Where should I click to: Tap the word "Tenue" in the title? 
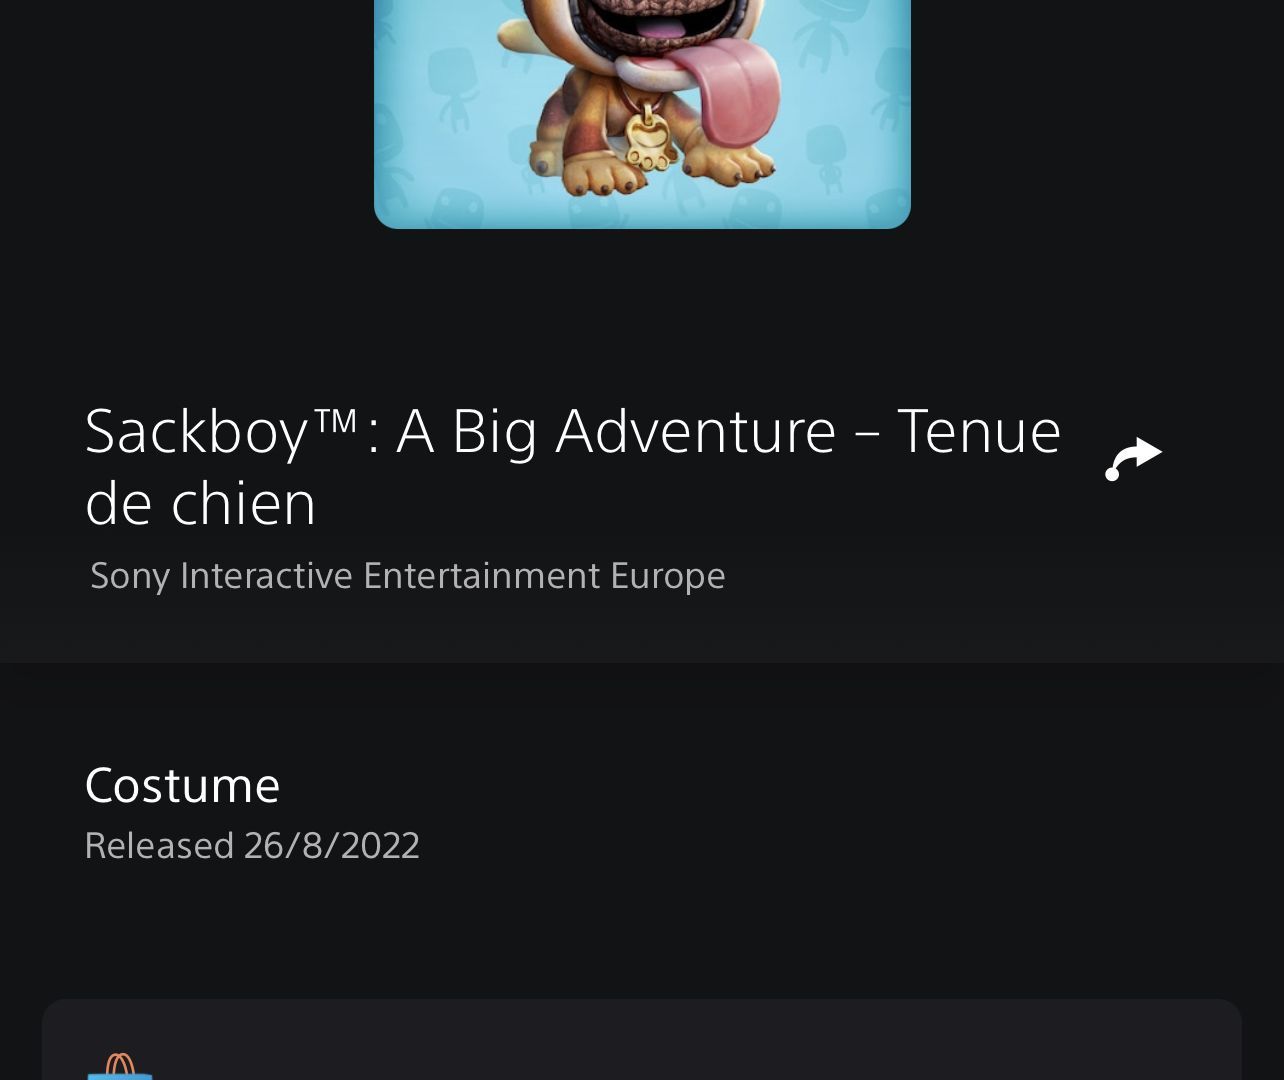point(979,431)
